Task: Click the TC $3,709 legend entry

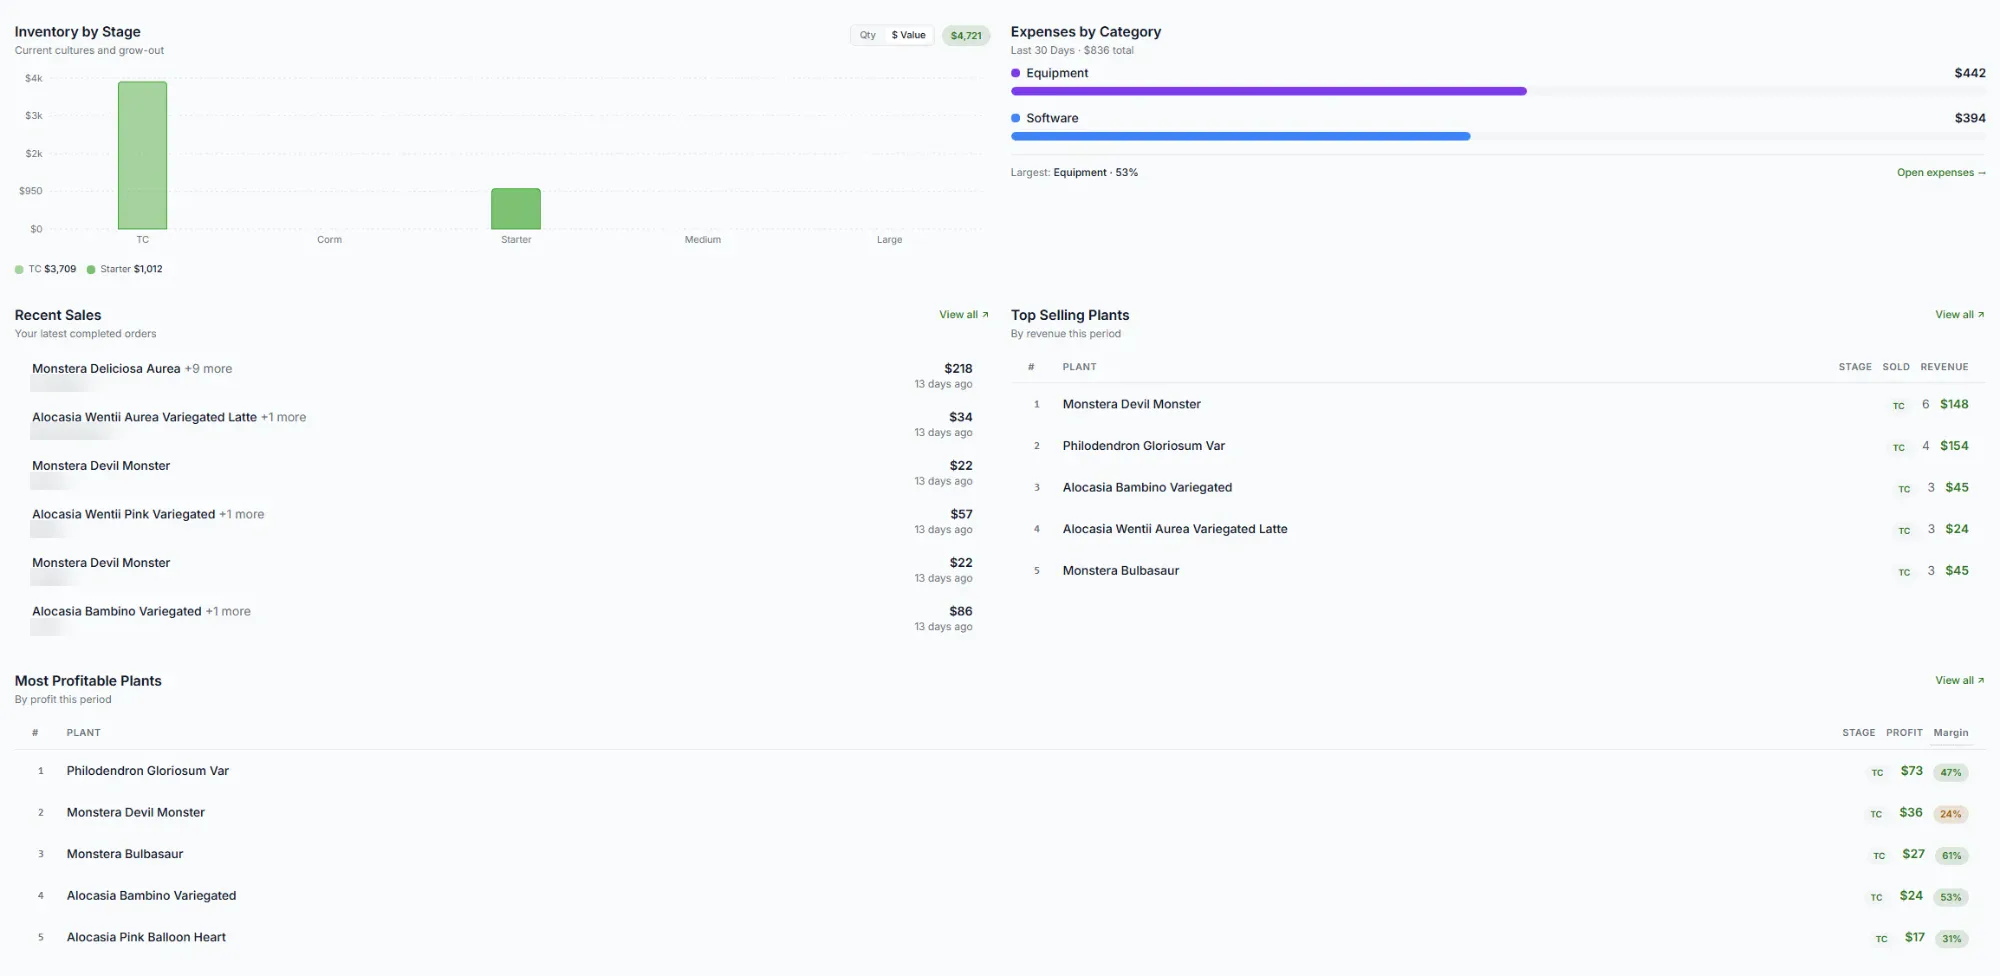Action: coord(46,269)
